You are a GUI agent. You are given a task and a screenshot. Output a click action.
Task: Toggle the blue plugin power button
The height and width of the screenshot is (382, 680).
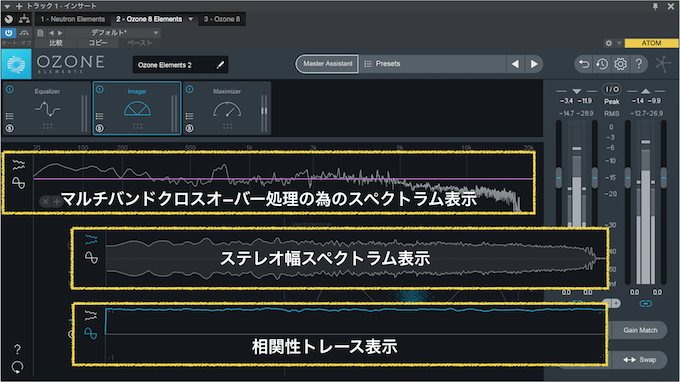9,33
